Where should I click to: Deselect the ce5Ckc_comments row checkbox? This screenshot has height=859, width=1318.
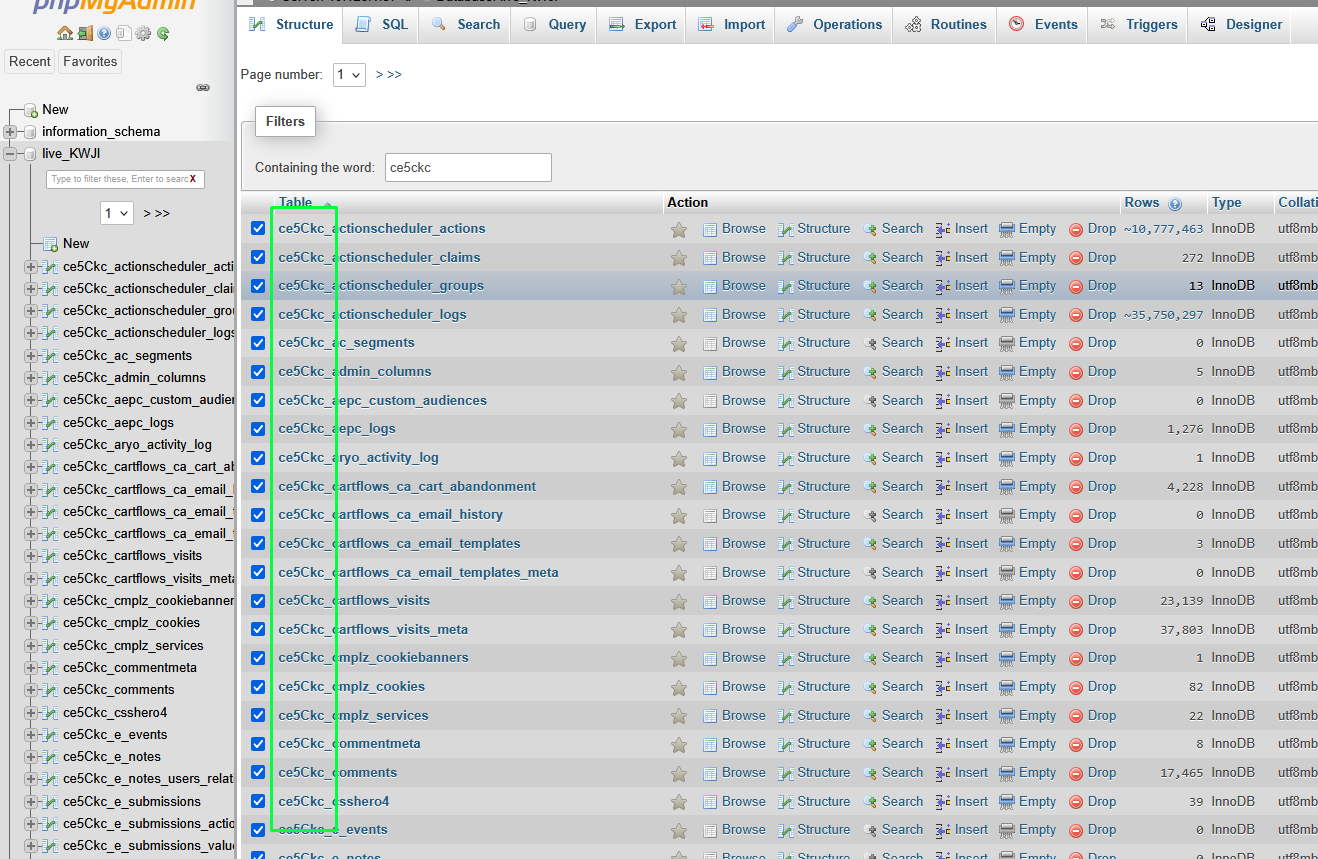point(258,773)
